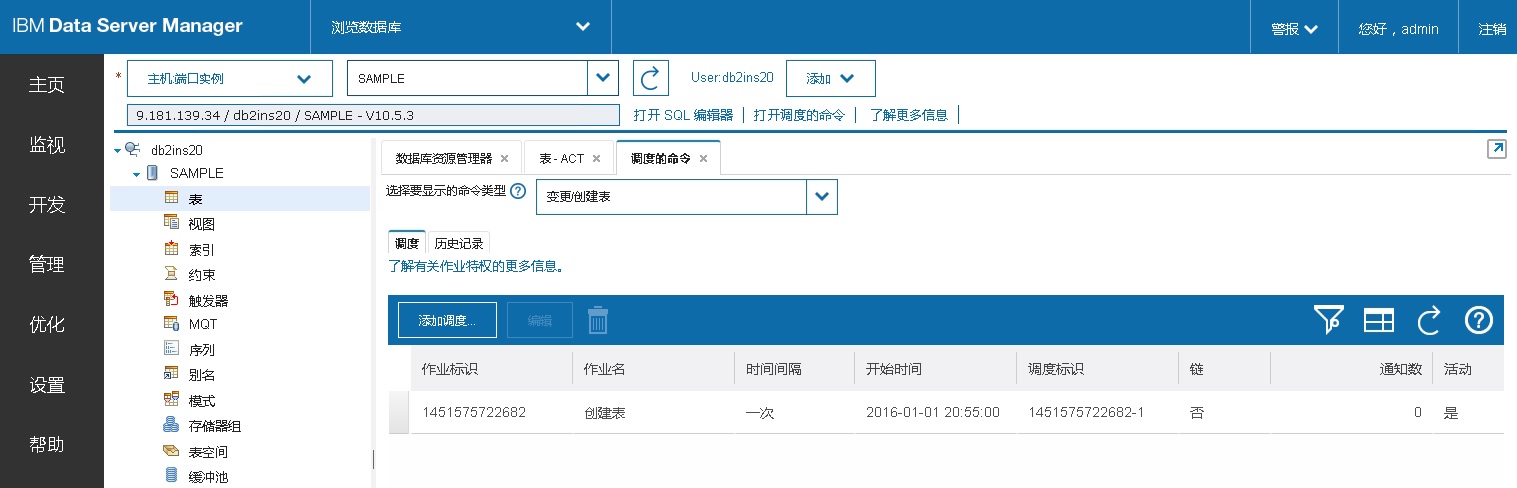Click the 开始时间 column header
The image size is (1517, 488).
[935, 369]
